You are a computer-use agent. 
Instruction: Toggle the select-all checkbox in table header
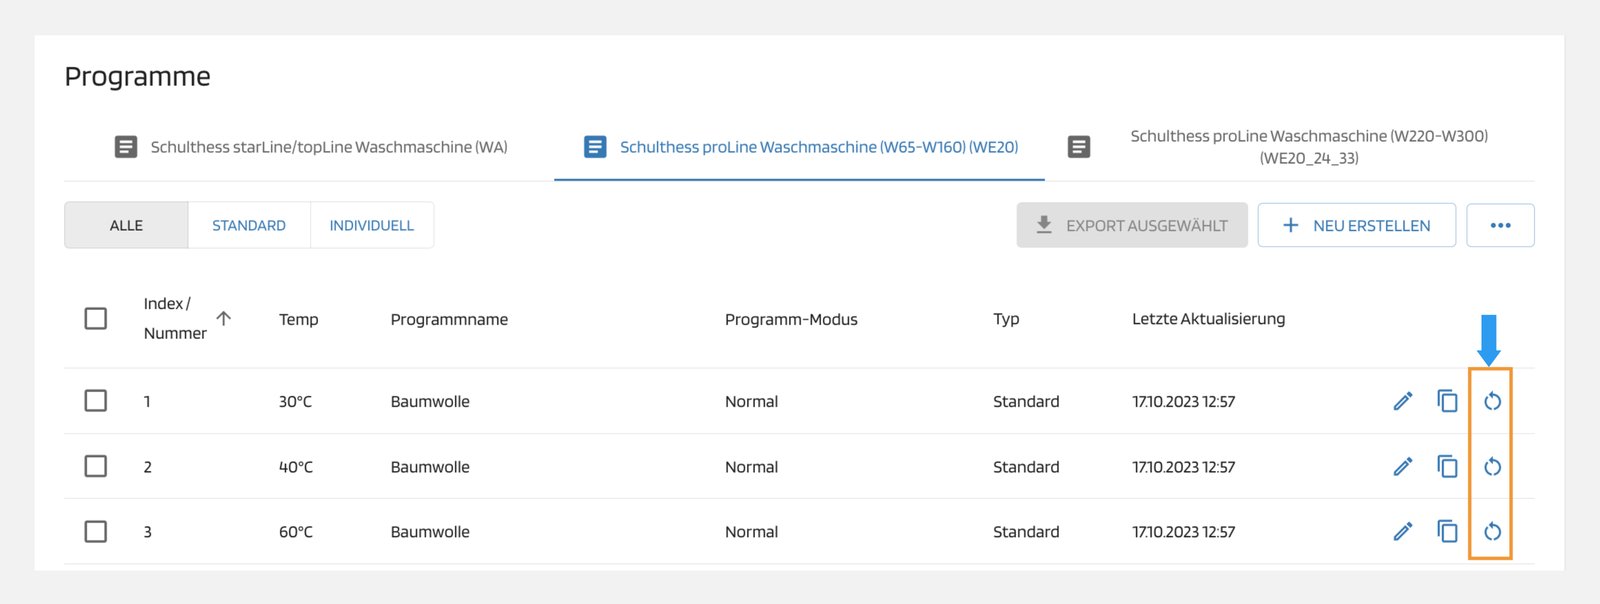pyautogui.click(x=96, y=319)
